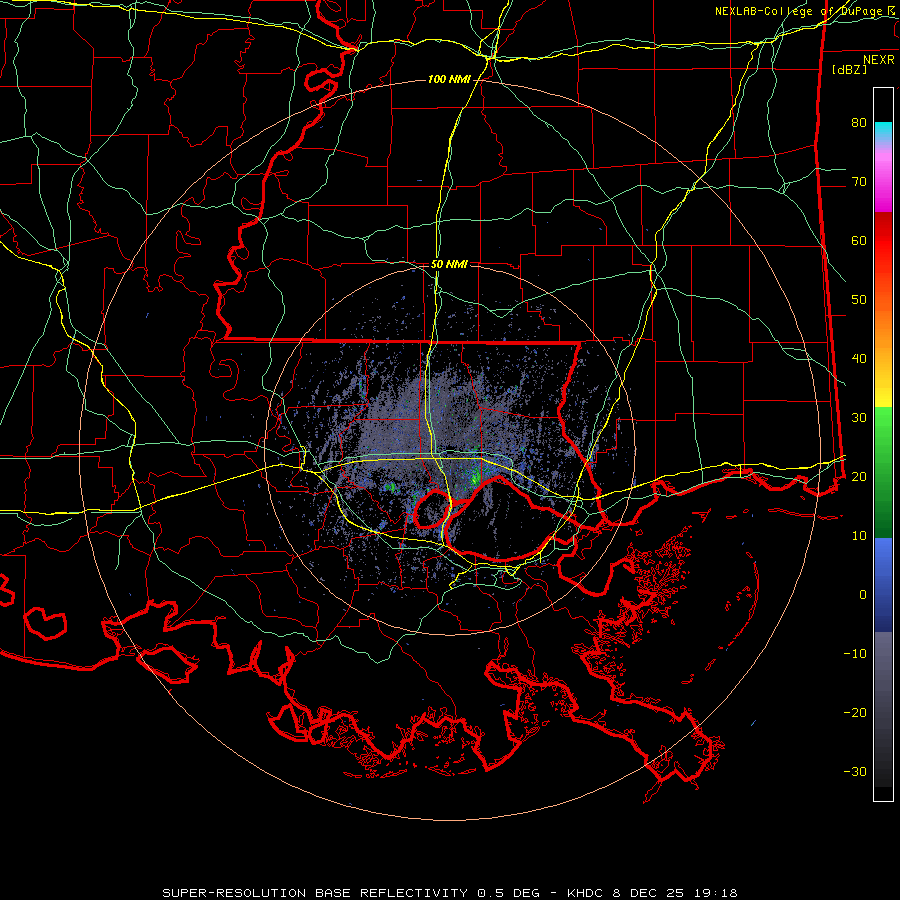
Task: Click the 40 dBZ scale value
Action: 859,358
